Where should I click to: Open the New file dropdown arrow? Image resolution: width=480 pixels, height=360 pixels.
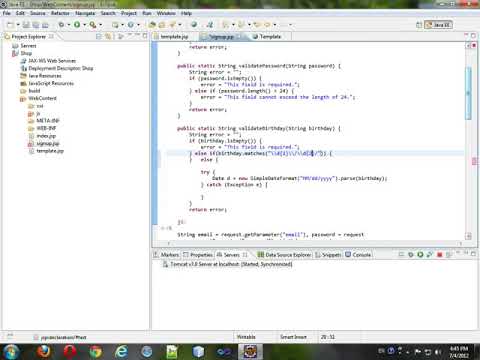[18, 25]
